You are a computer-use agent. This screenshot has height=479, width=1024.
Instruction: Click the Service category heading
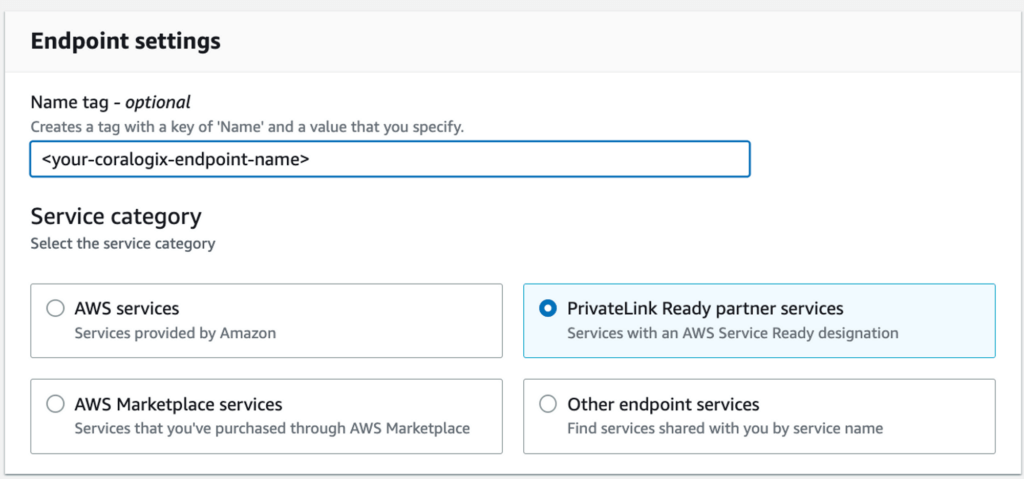(x=116, y=217)
